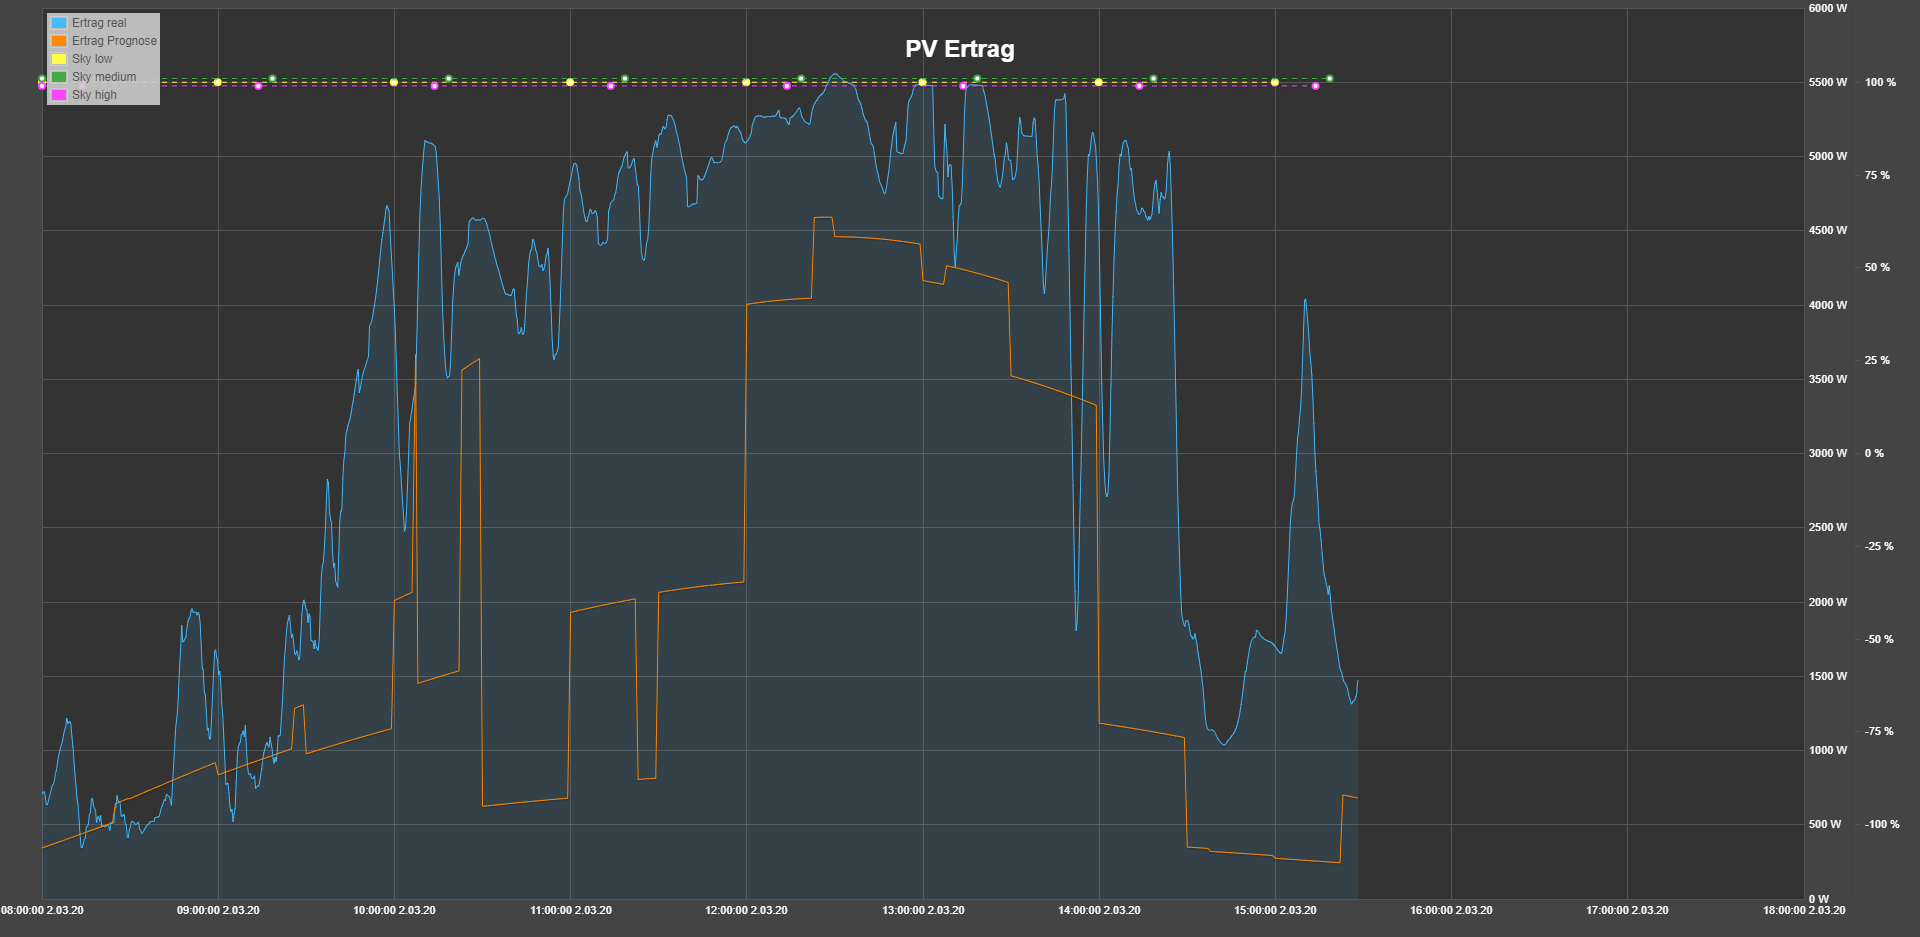
Task: Click the '0 %' percent axis label
Action: tap(1874, 453)
